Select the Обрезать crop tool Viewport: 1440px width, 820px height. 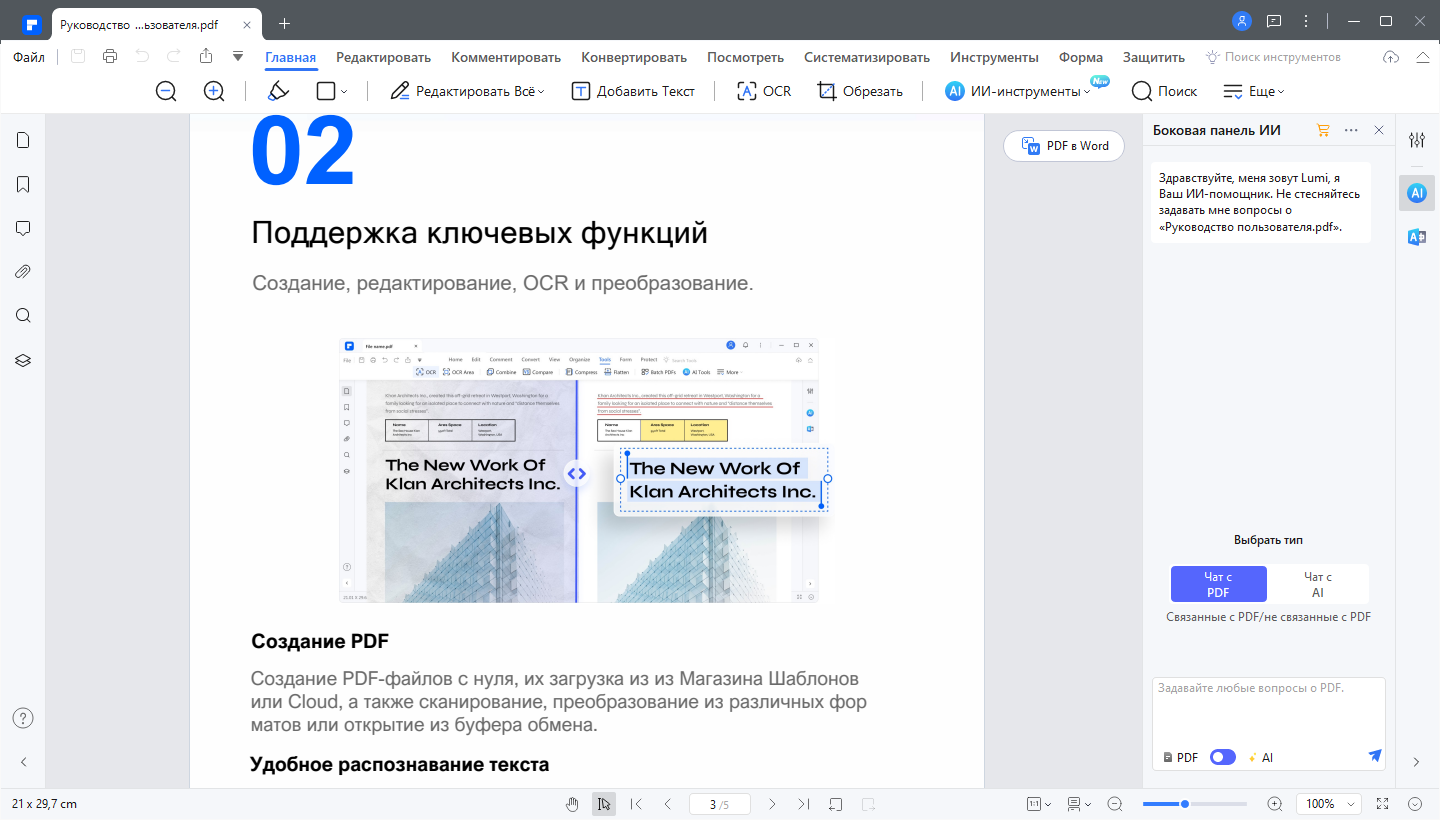[860, 91]
